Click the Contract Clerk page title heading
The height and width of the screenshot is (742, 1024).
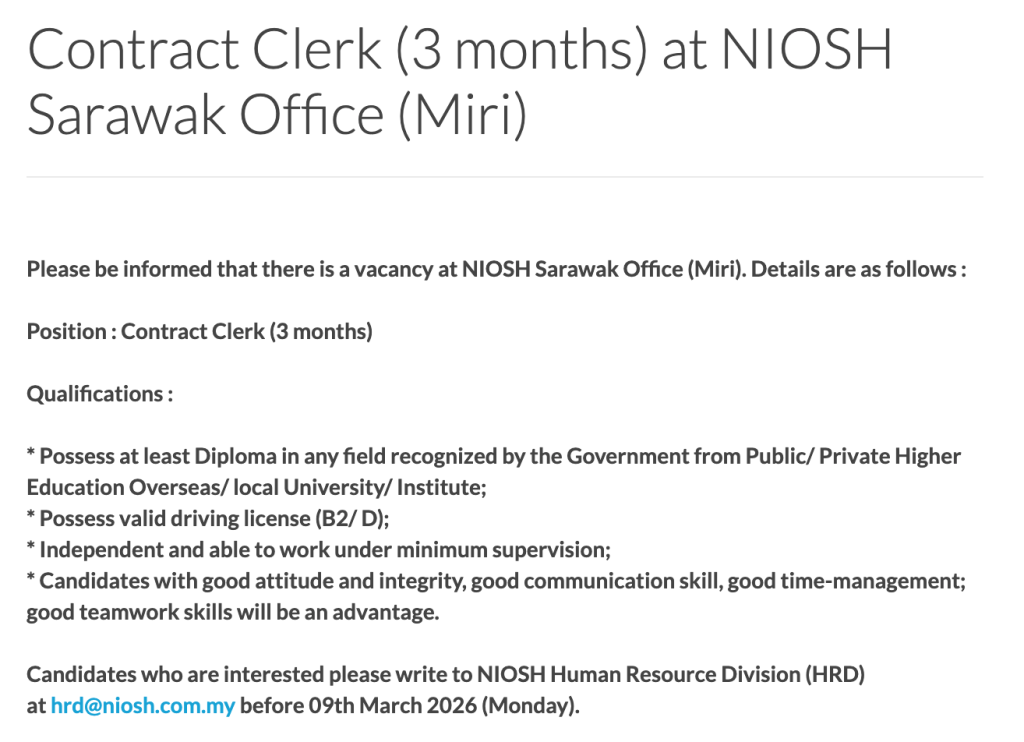coord(458,82)
